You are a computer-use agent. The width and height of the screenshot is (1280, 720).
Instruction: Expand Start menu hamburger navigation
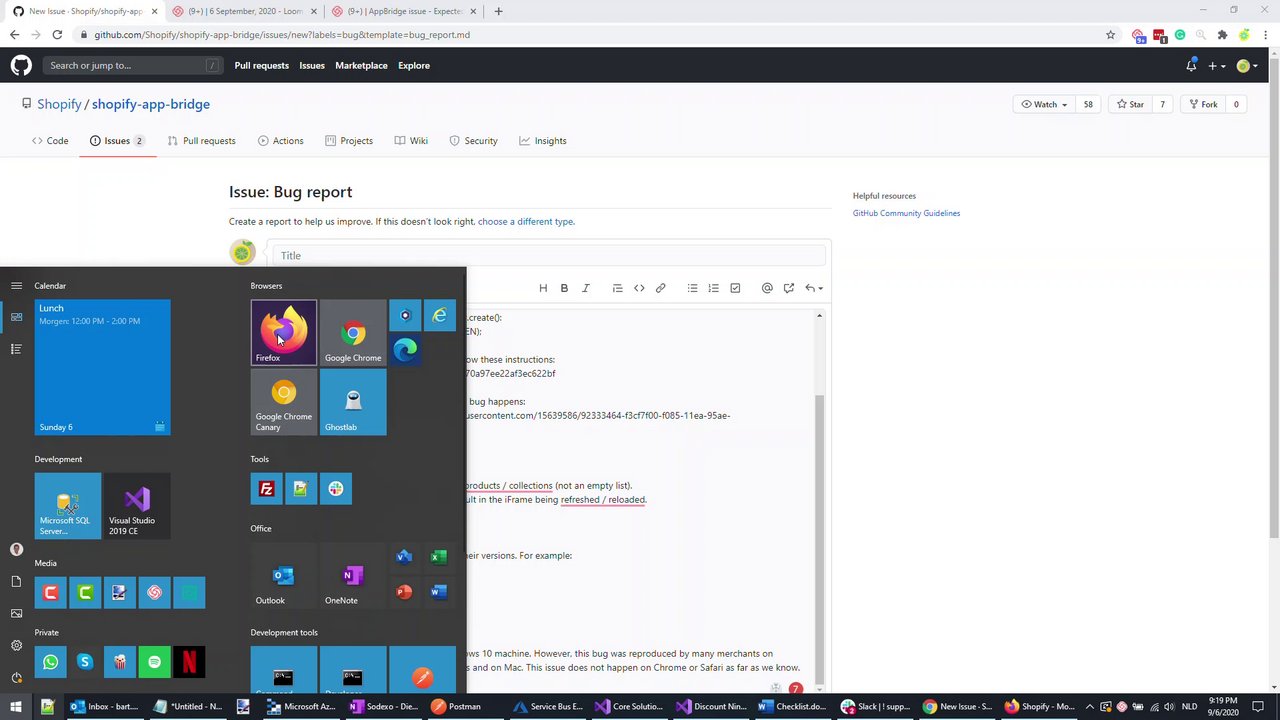(x=16, y=285)
